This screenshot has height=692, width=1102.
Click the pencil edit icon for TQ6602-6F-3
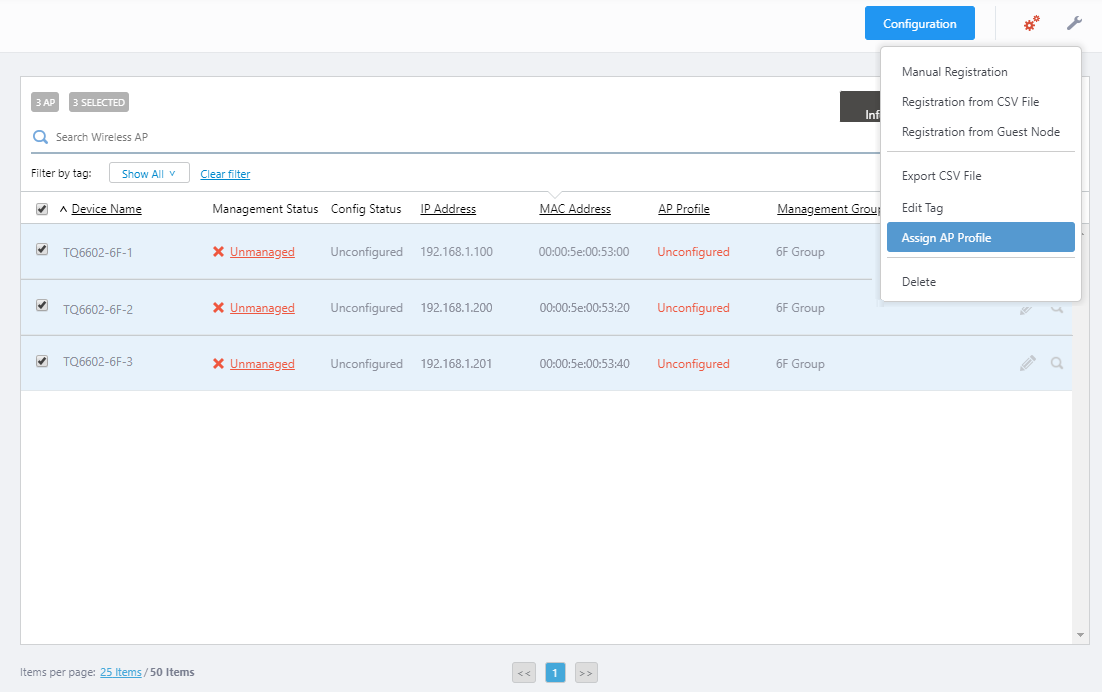point(1028,363)
